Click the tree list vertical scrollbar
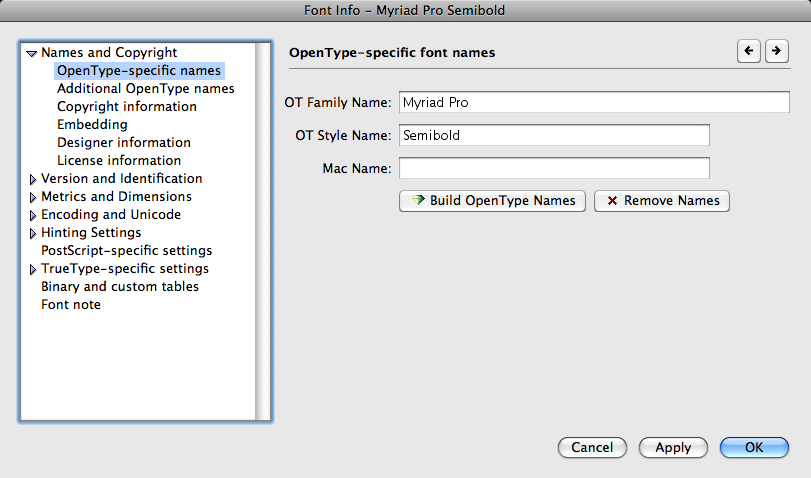 point(263,231)
